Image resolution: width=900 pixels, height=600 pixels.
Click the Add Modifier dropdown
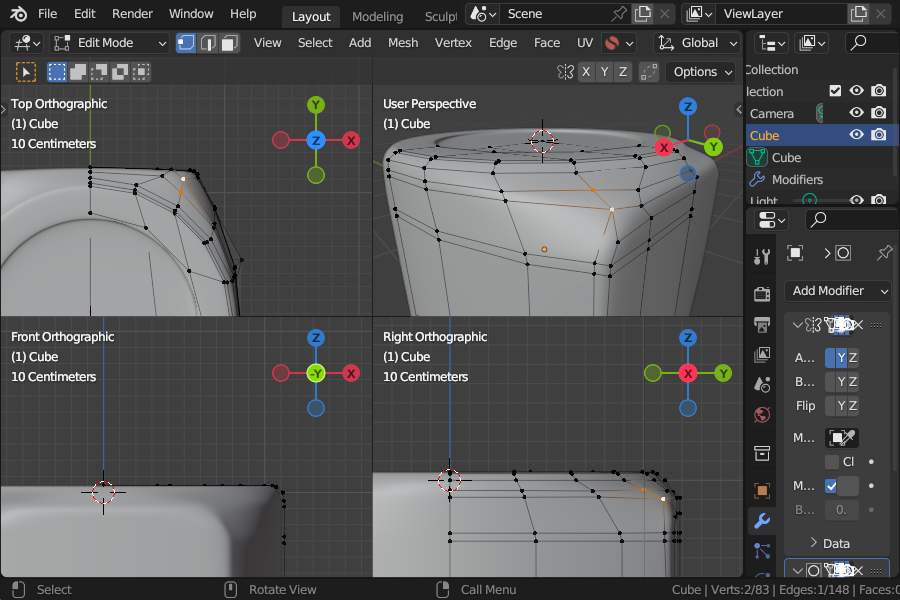point(837,291)
